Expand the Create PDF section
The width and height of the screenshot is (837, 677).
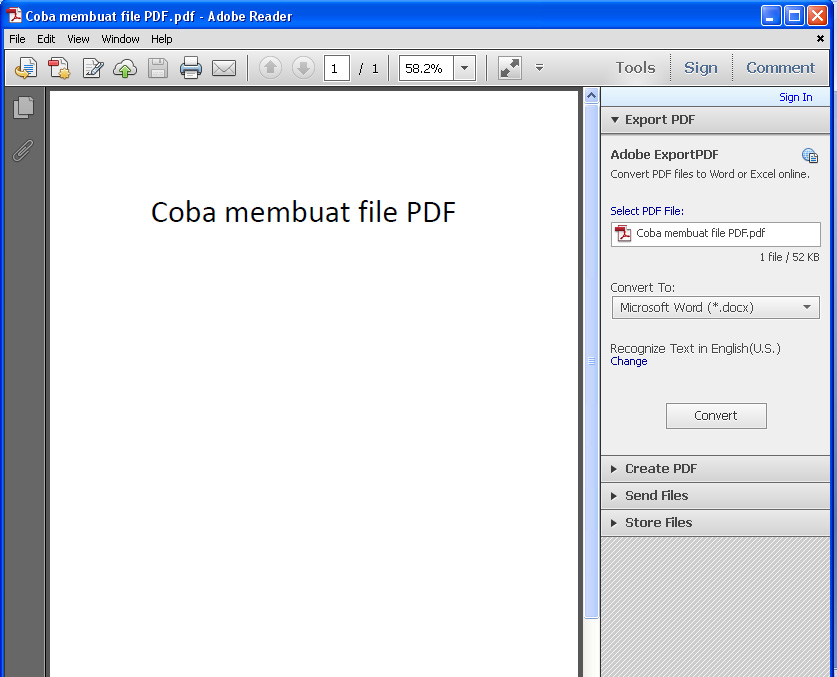coord(715,469)
